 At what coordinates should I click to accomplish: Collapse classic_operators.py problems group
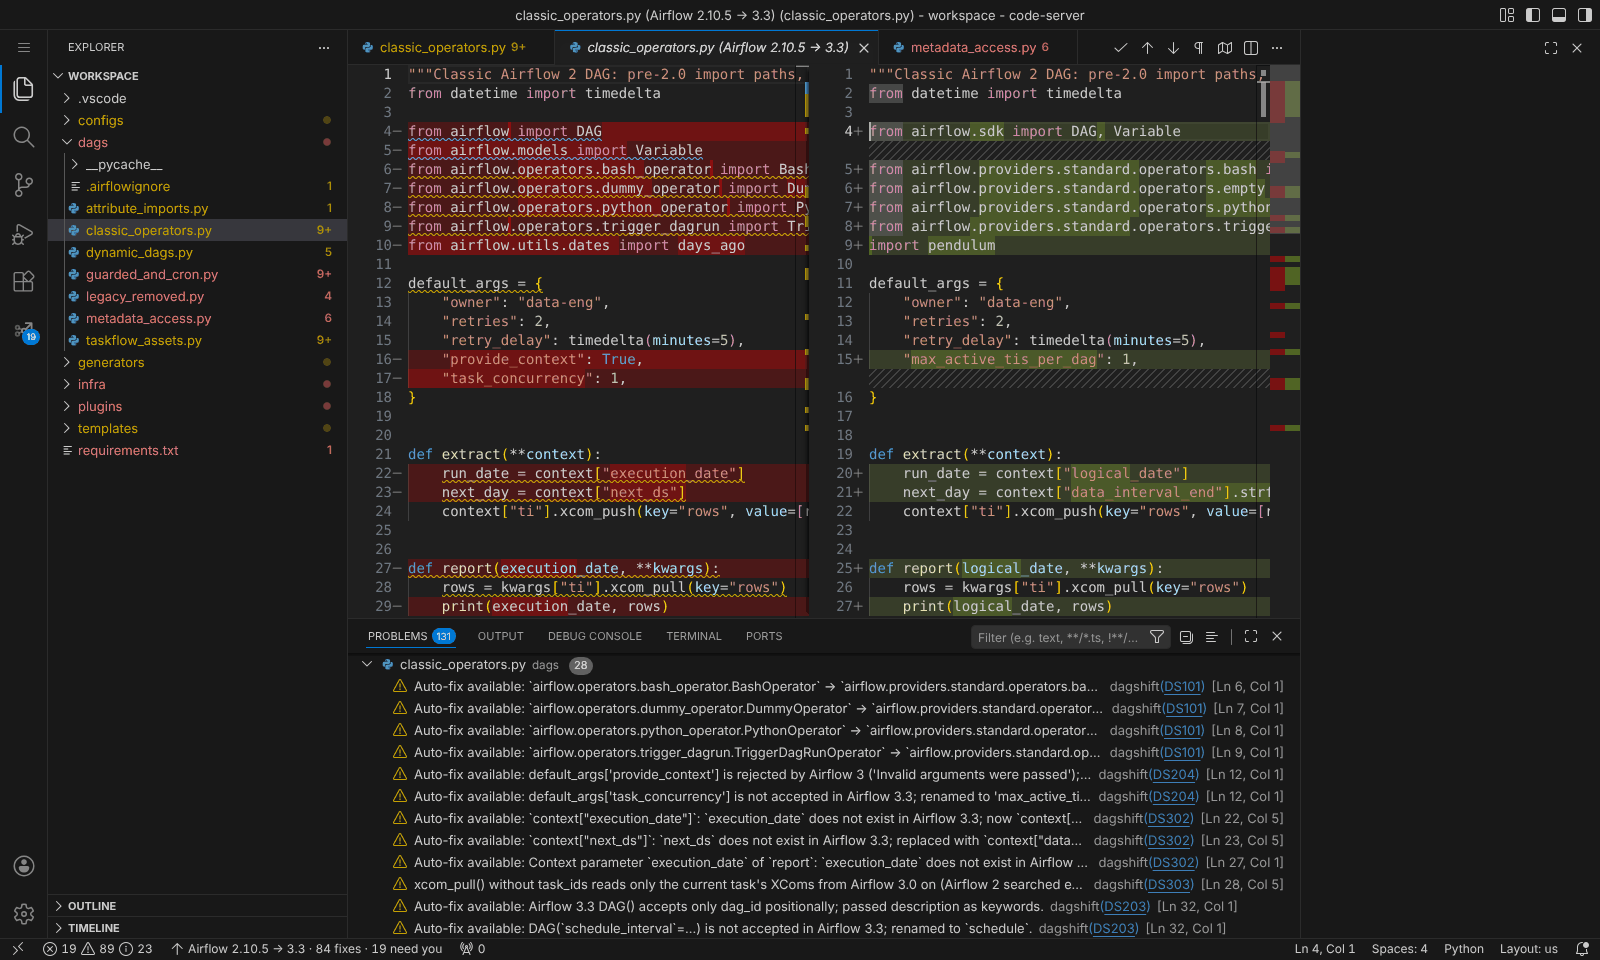coord(367,664)
